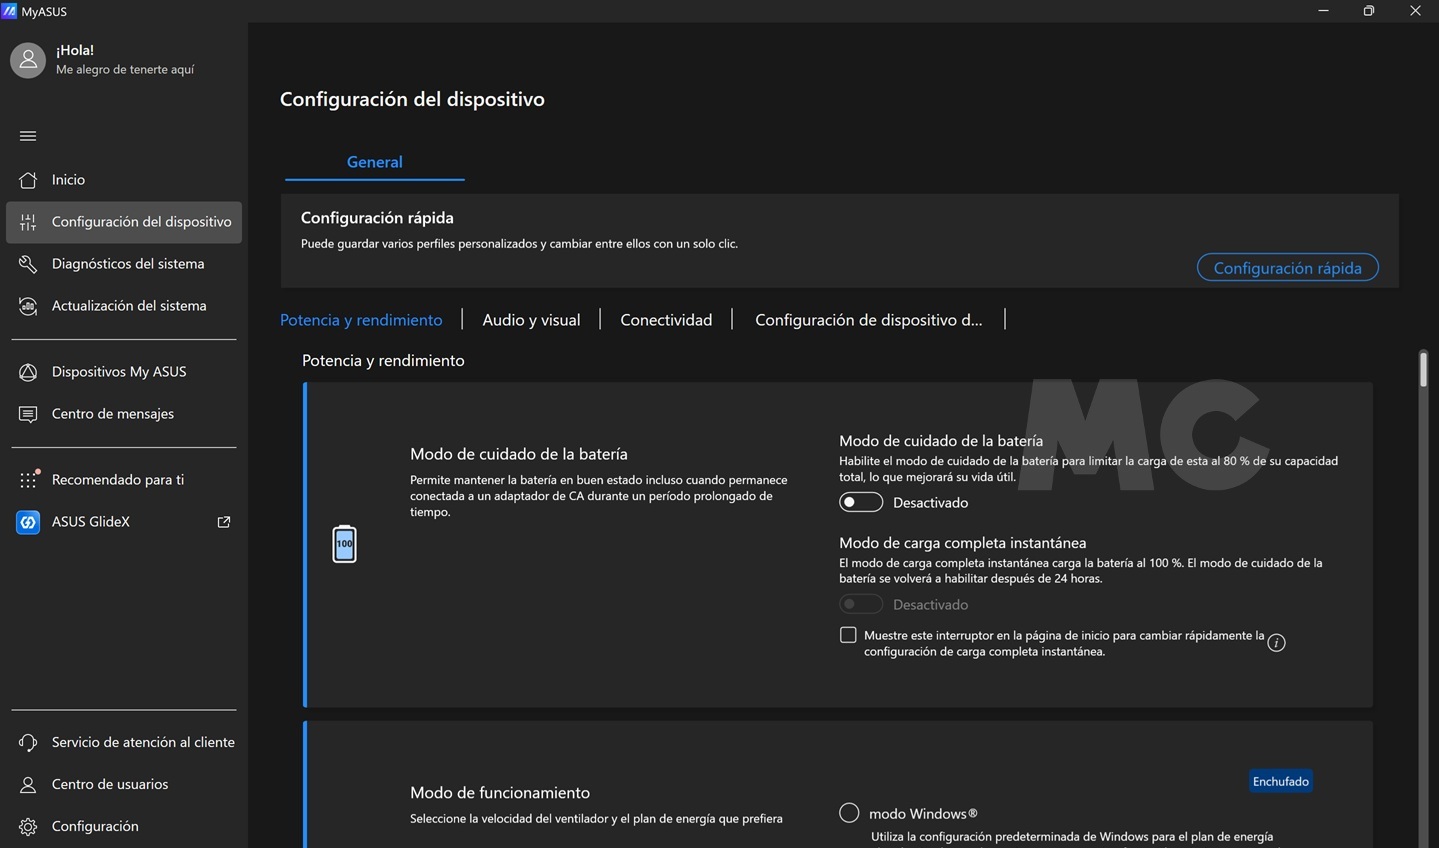
Task: Toggle Modo de cuidado de la batería switch
Action: [x=861, y=502]
